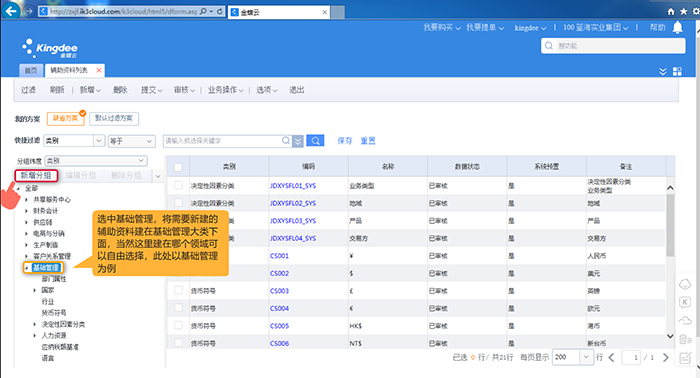Click the 重置 filter link
Image resolution: width=700 pixels, height=378 pixels.
tap(368, 141)
